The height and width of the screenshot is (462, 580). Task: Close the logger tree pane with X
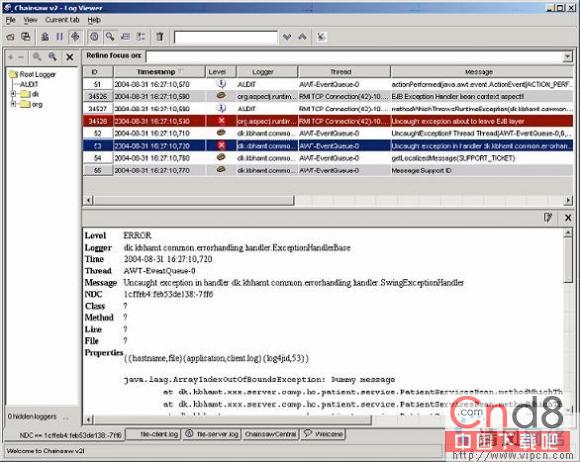point(70,57)
